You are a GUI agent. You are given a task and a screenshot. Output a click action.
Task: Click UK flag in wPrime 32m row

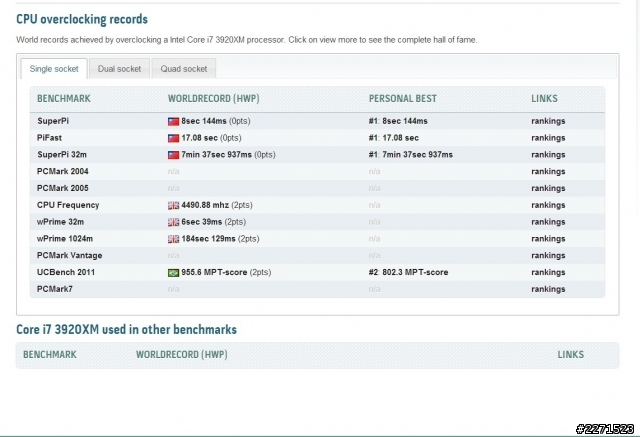(x=173, y=222)
